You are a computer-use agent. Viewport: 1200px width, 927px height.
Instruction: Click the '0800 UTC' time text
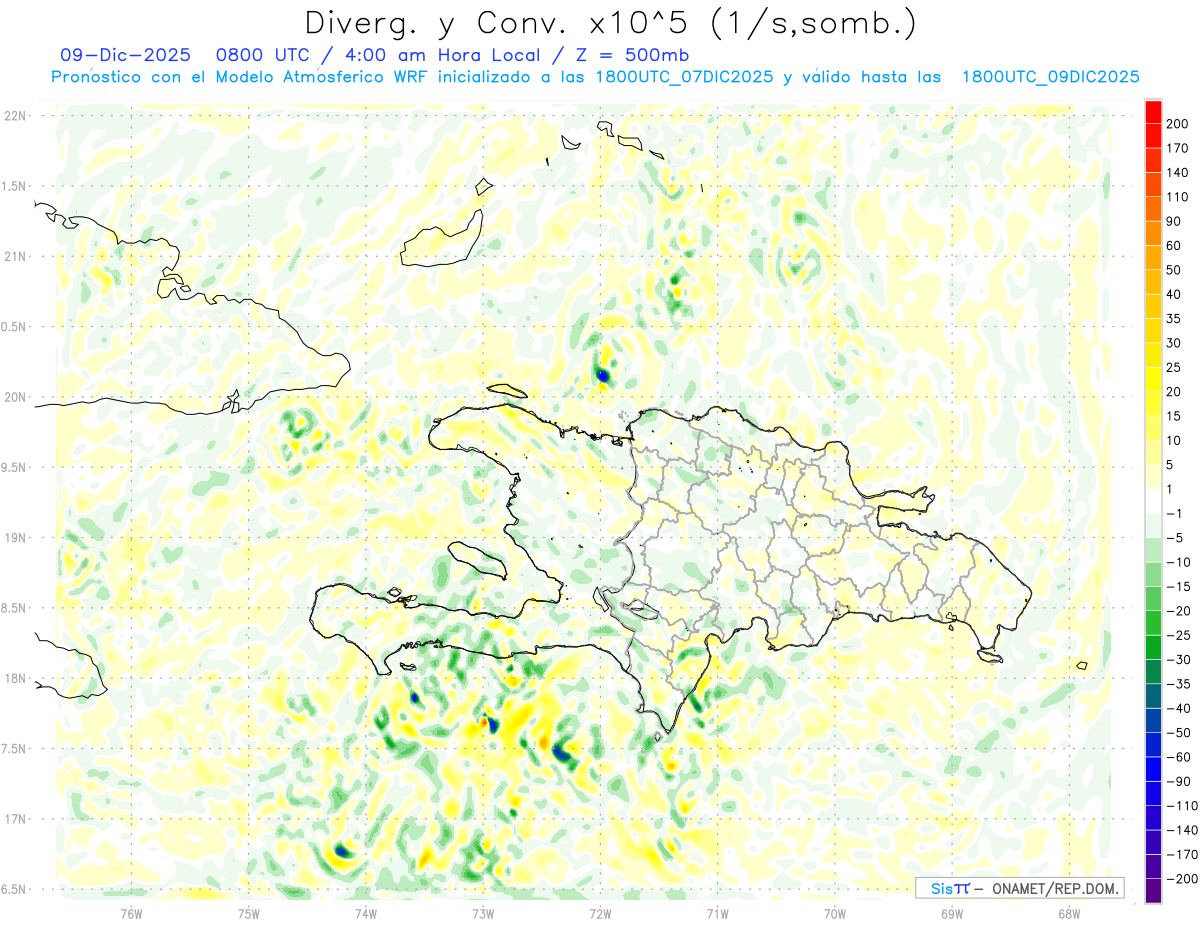[263, 55]
